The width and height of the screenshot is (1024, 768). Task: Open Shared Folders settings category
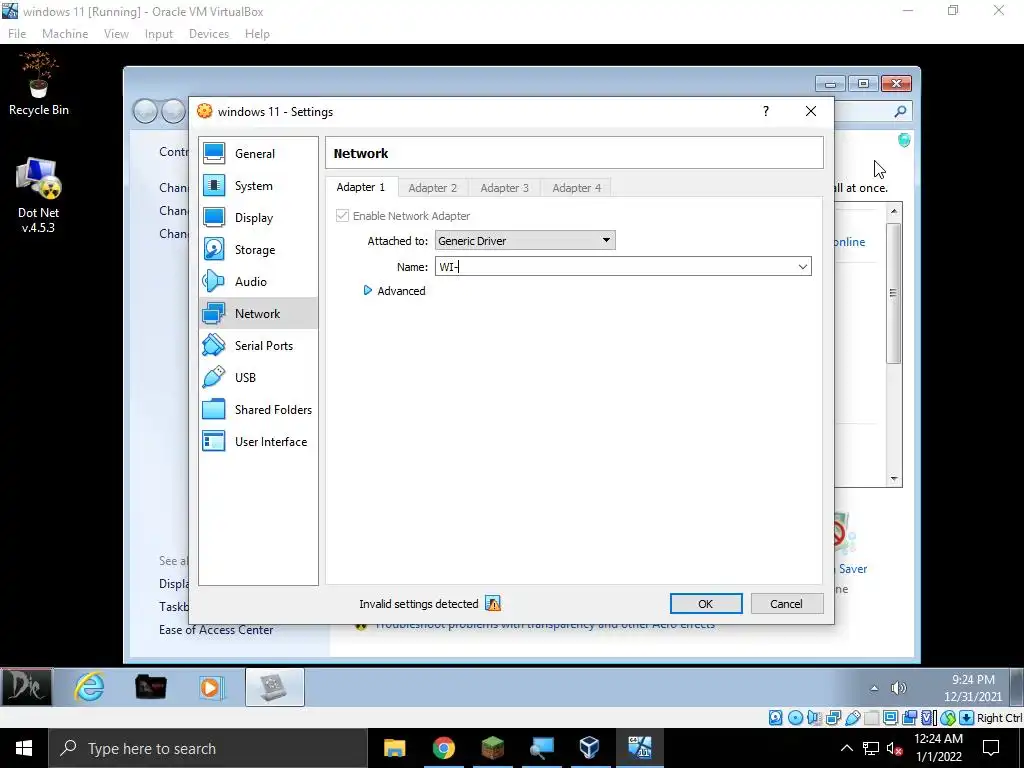coord(258,409)
